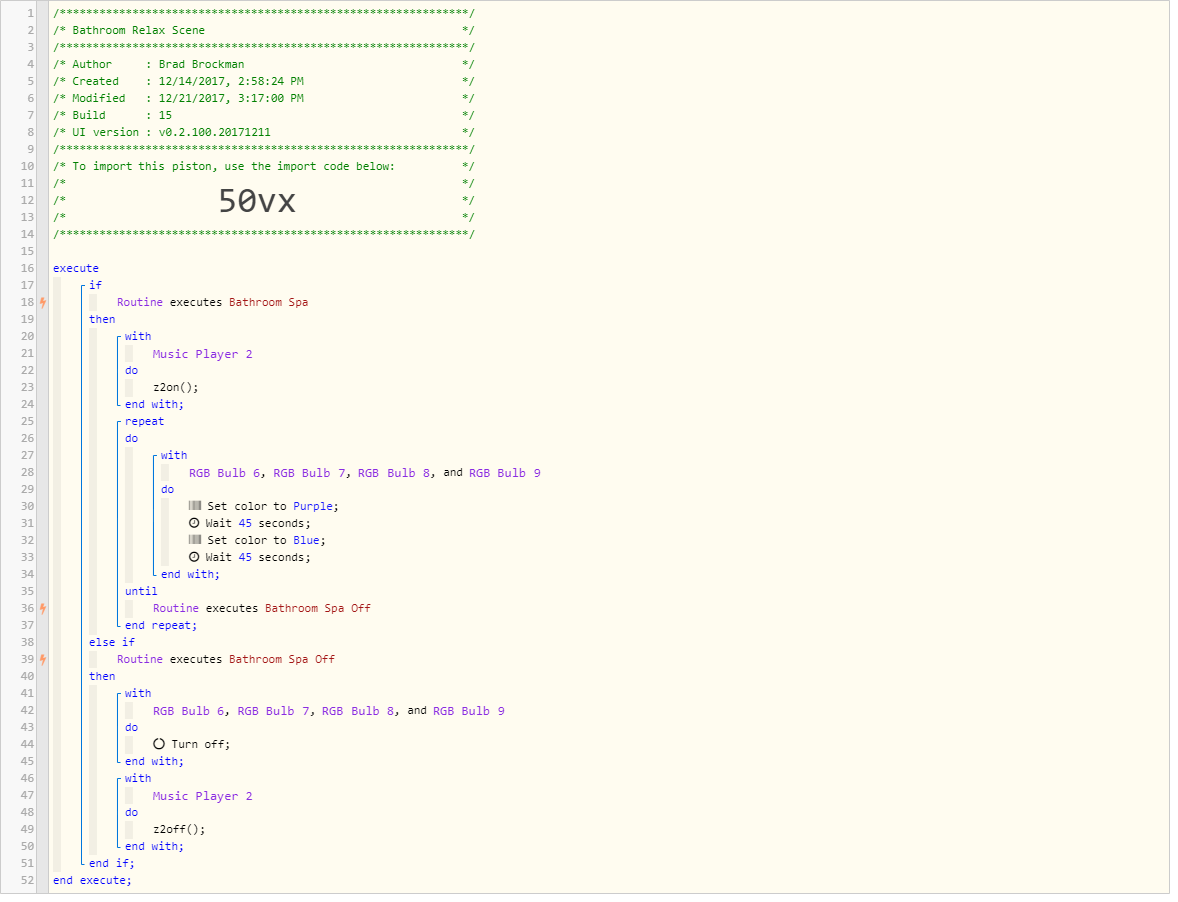Image resolution: width=1178 pixels, height=902 pixels.
Task: Click the with keyword on line 41
Action: (138, 693)
